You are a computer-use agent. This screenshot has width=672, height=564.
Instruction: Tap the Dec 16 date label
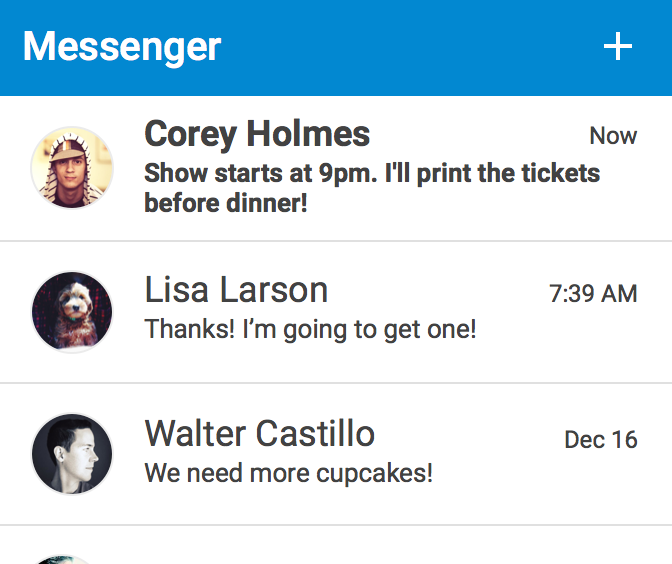pyautogui.click(x=600, y=439)
